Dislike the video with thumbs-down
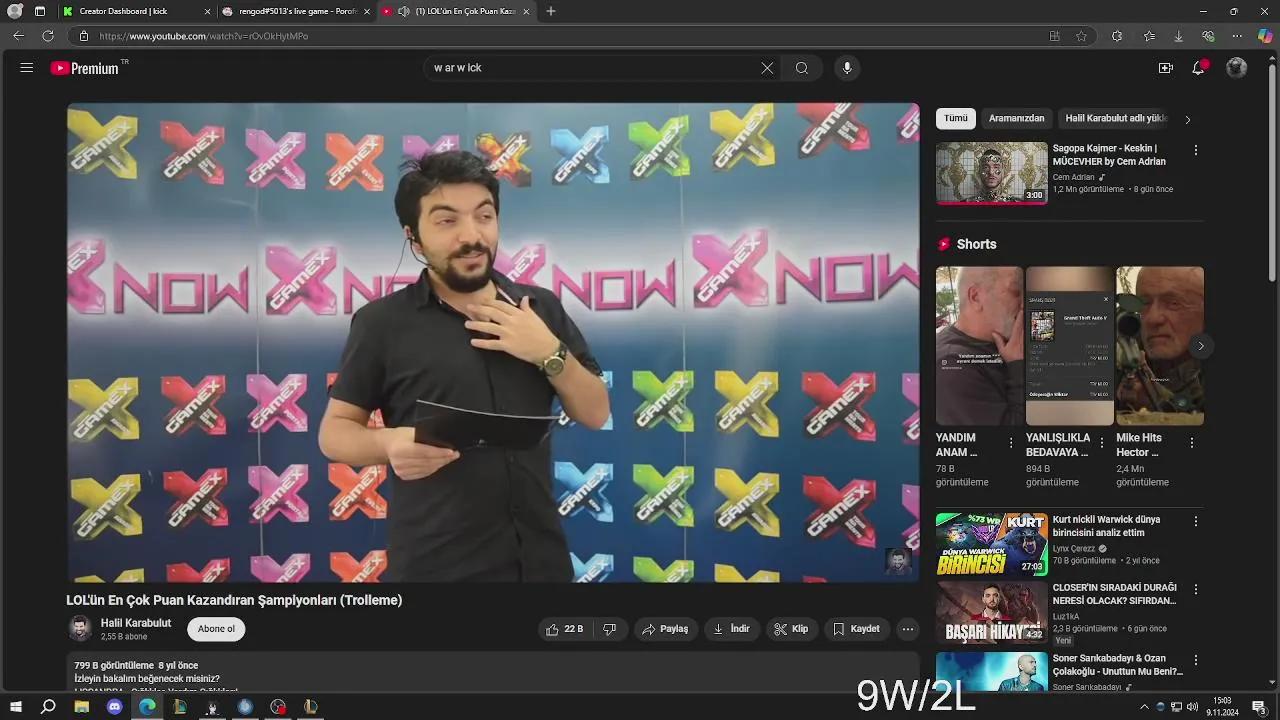Screen dimensions: 1280x720 coord(610,629)
